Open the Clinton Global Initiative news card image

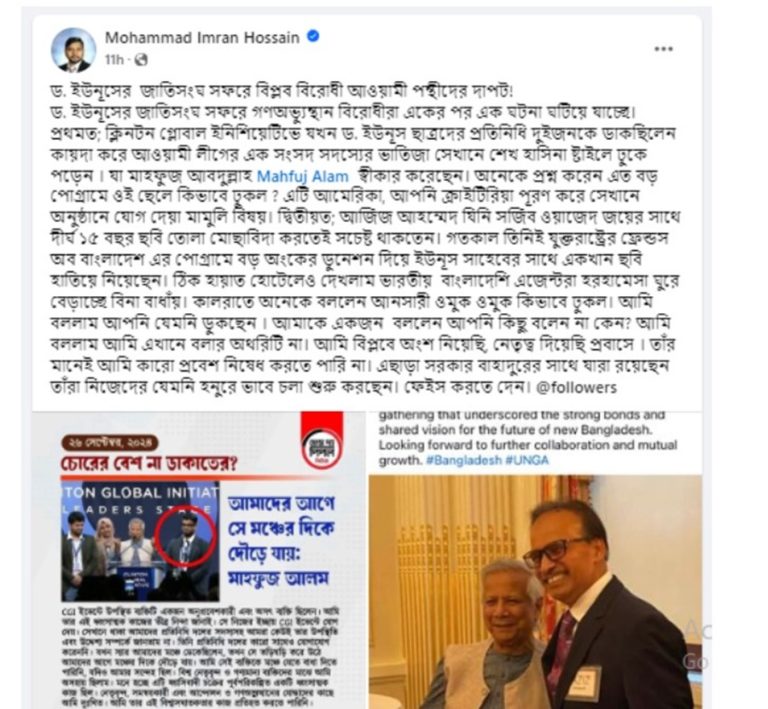pos(200,560)
